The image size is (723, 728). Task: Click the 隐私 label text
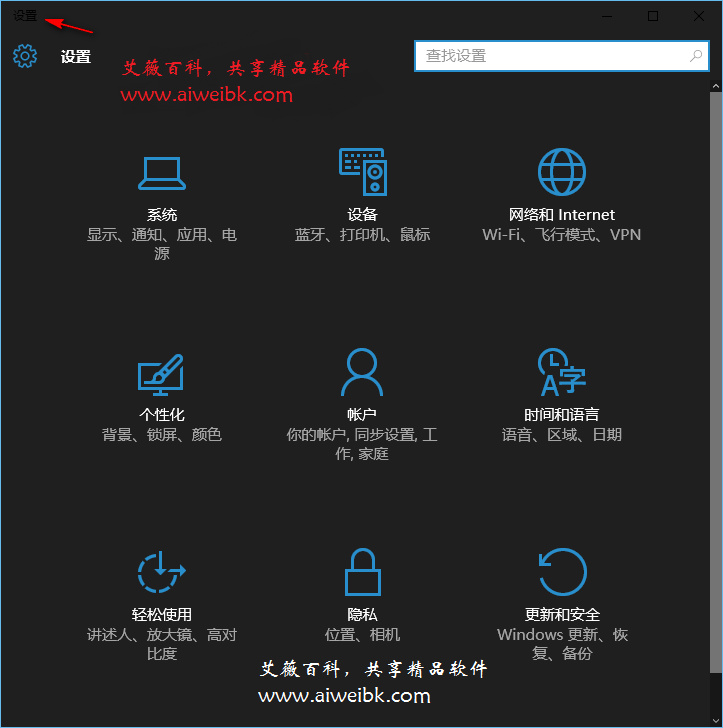click(x=362, y=615)
